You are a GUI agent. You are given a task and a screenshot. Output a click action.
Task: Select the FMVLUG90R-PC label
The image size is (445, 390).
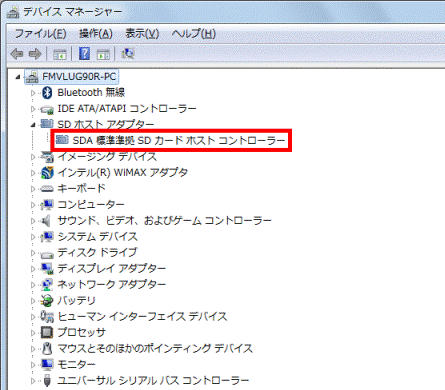79,77
